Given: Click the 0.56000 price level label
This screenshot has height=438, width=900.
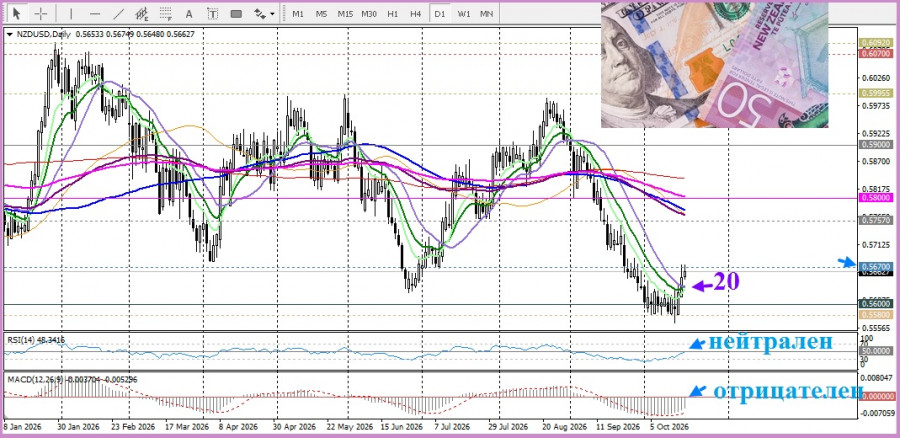Looking at the screenshot, I should click(x=875, y=304).
